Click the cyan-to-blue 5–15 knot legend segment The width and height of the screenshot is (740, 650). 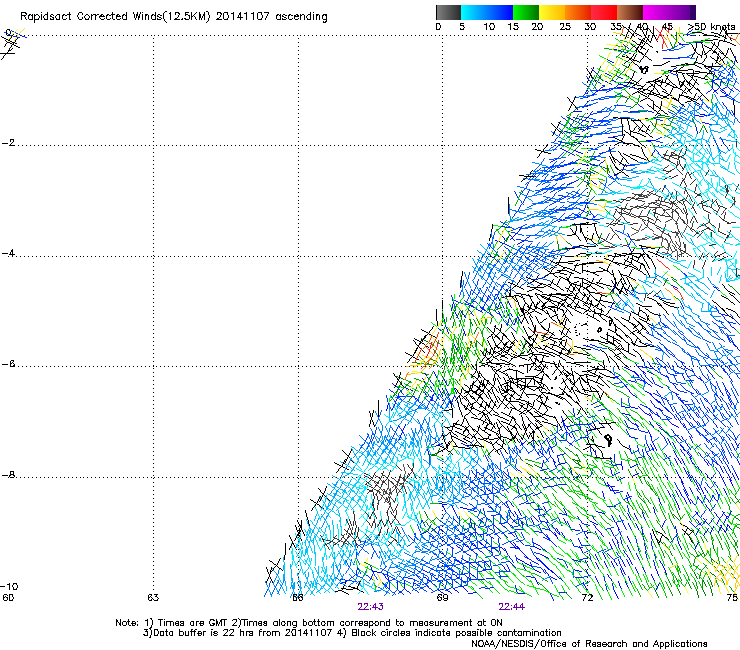coord(487,12)
